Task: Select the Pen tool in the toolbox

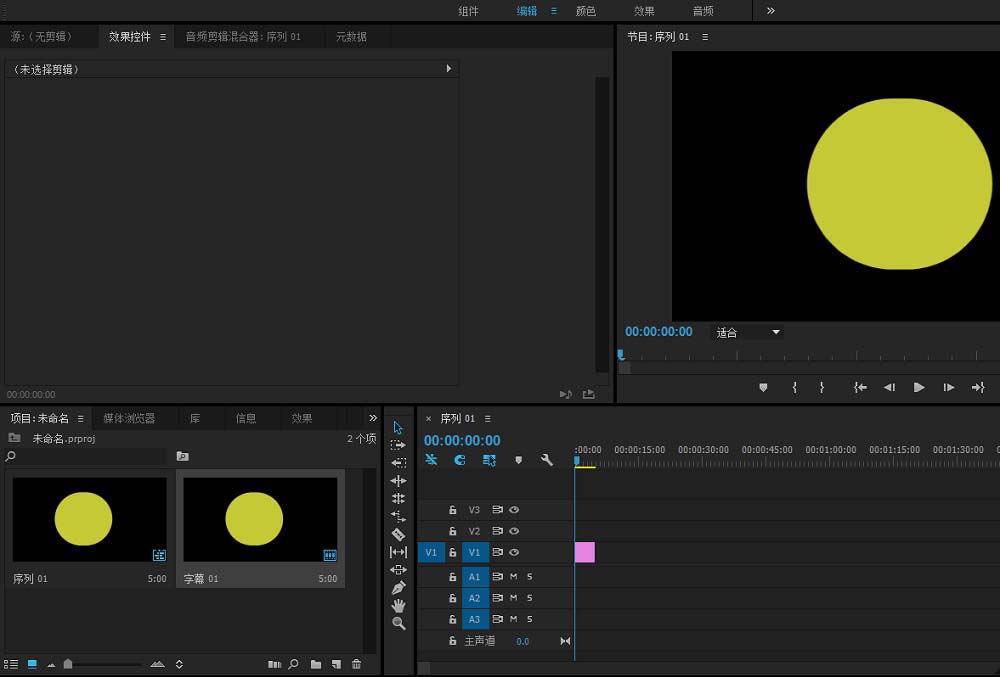Action: 398,587
